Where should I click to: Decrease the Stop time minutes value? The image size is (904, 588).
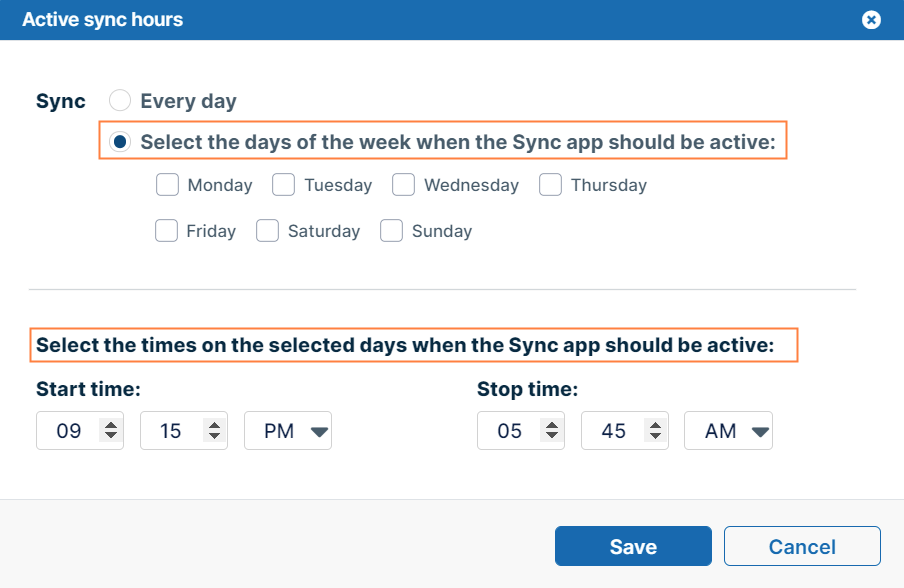click(656, 436)
